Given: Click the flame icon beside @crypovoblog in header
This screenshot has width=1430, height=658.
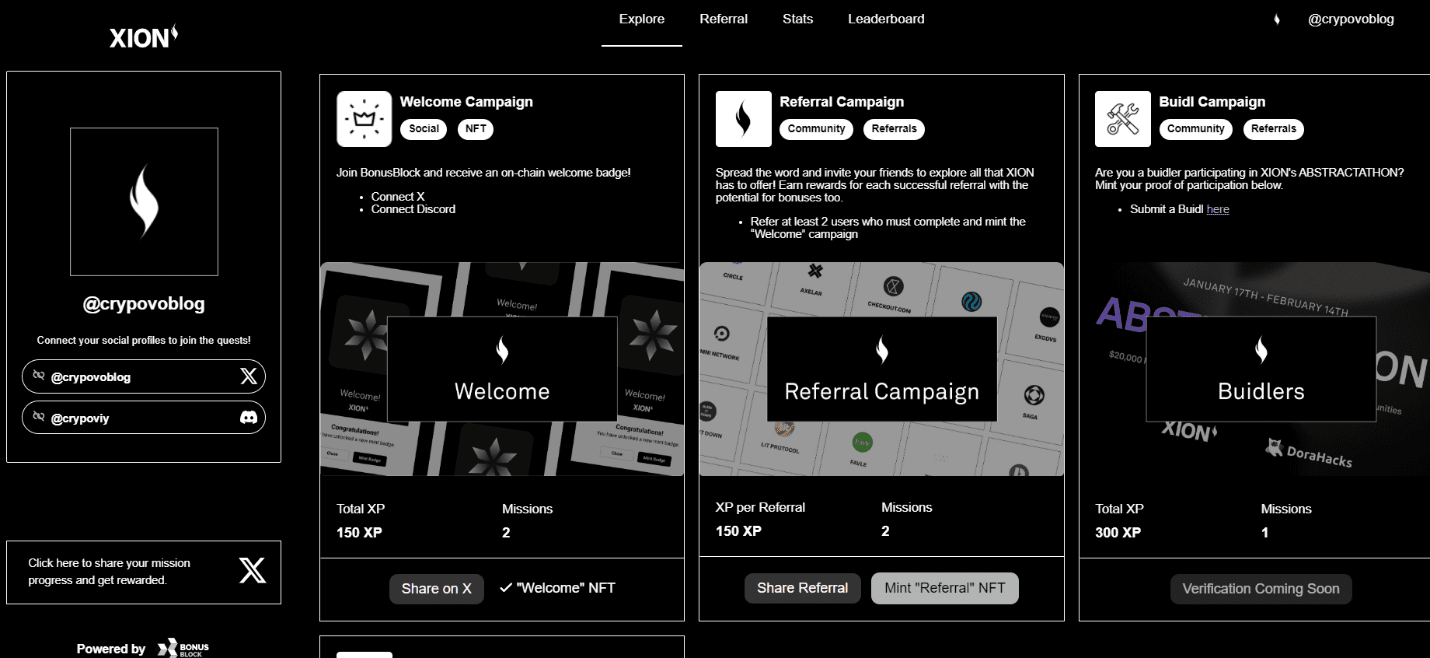Looking at the screenshot, I should pyautogui.click(x=1277, y=19).
